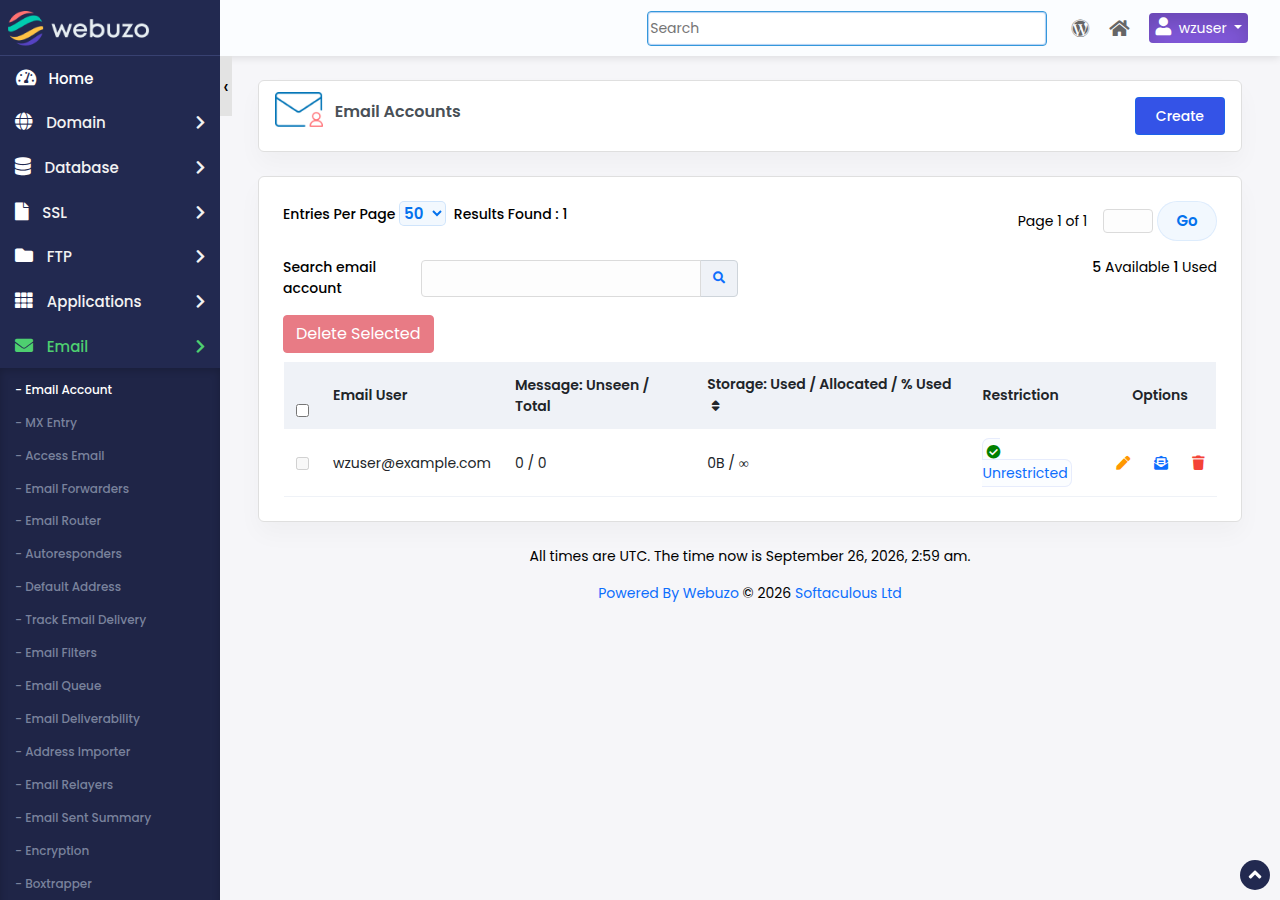Click the Go page button
Image resolution: width=1280 pixels, height=900 pixels.
(x=1187, y=221)
